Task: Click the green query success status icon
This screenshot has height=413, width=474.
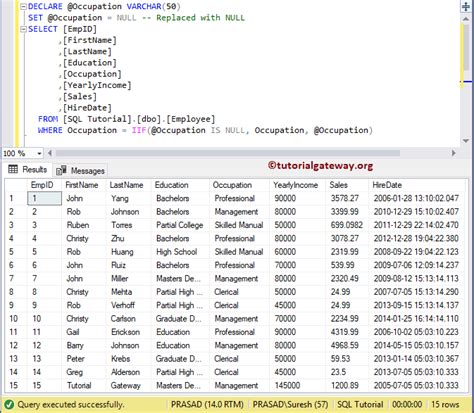Action: [9, 405]
